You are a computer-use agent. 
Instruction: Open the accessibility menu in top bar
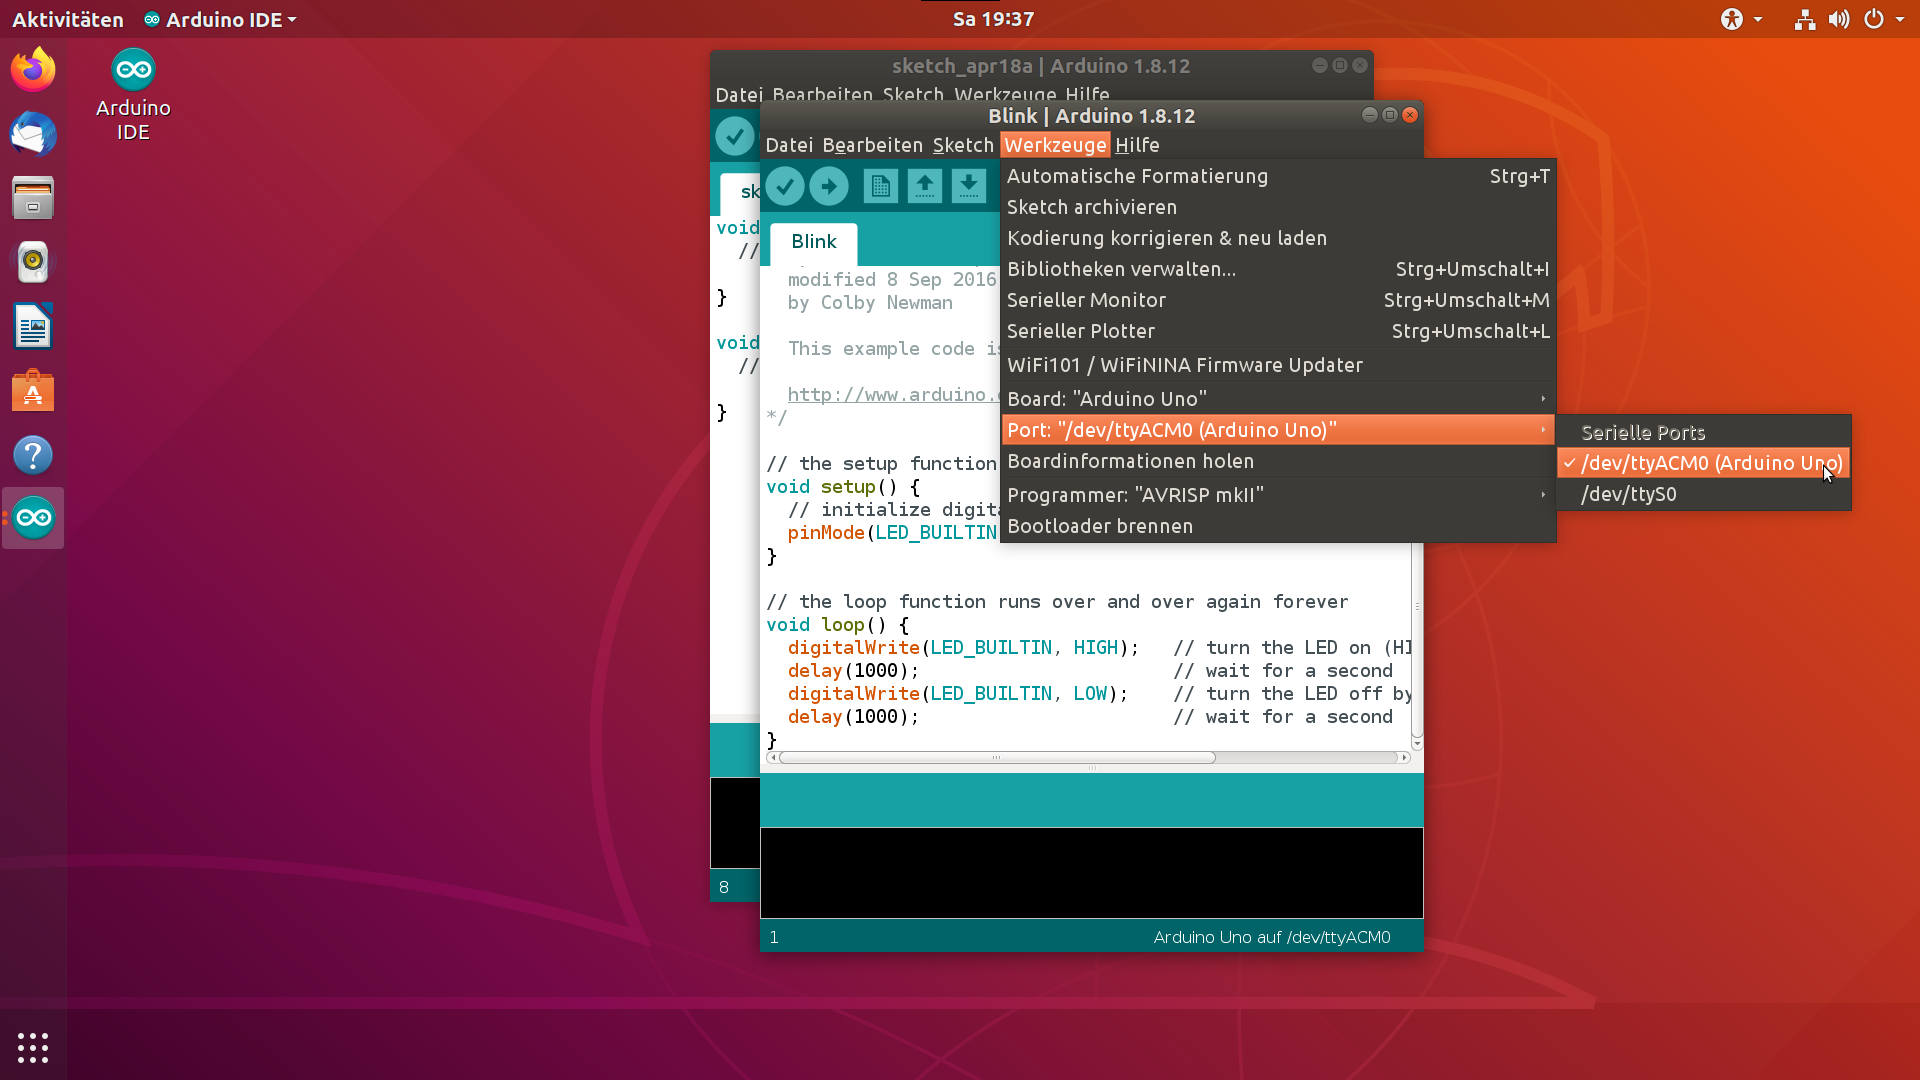click(1741, 19)
